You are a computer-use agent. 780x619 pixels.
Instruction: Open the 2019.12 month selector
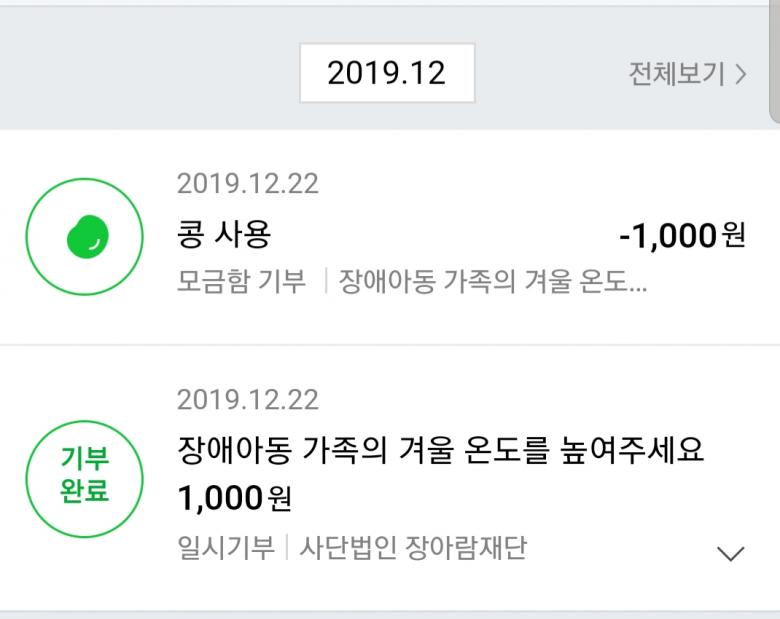387,73
